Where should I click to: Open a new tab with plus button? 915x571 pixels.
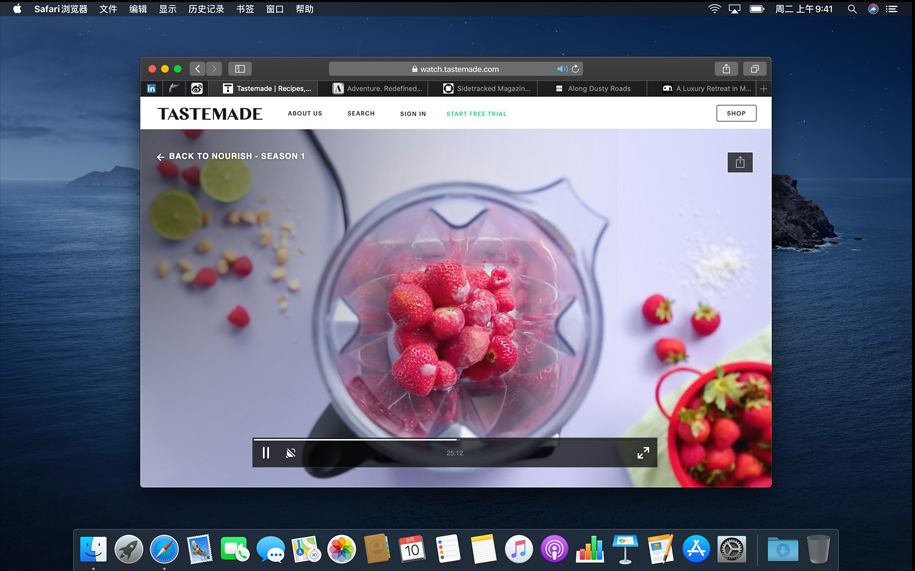pyautogui.click(x=764, y=89)
